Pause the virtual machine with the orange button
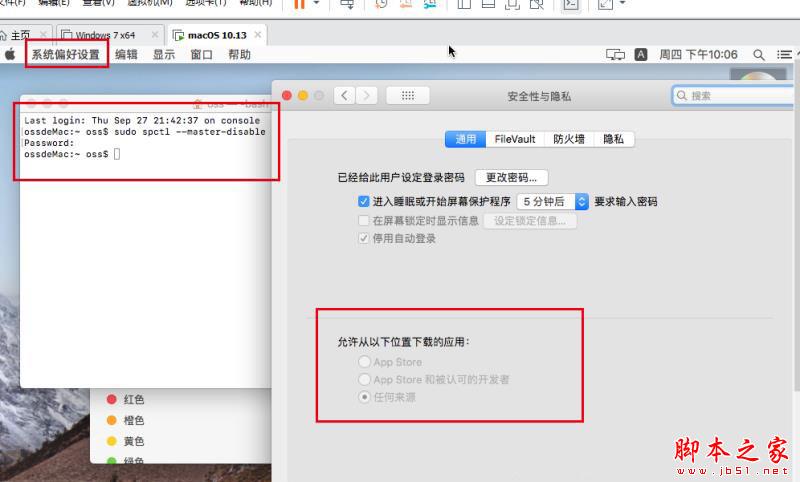Viewport: 800px width, 482px height. pos(299,5)
